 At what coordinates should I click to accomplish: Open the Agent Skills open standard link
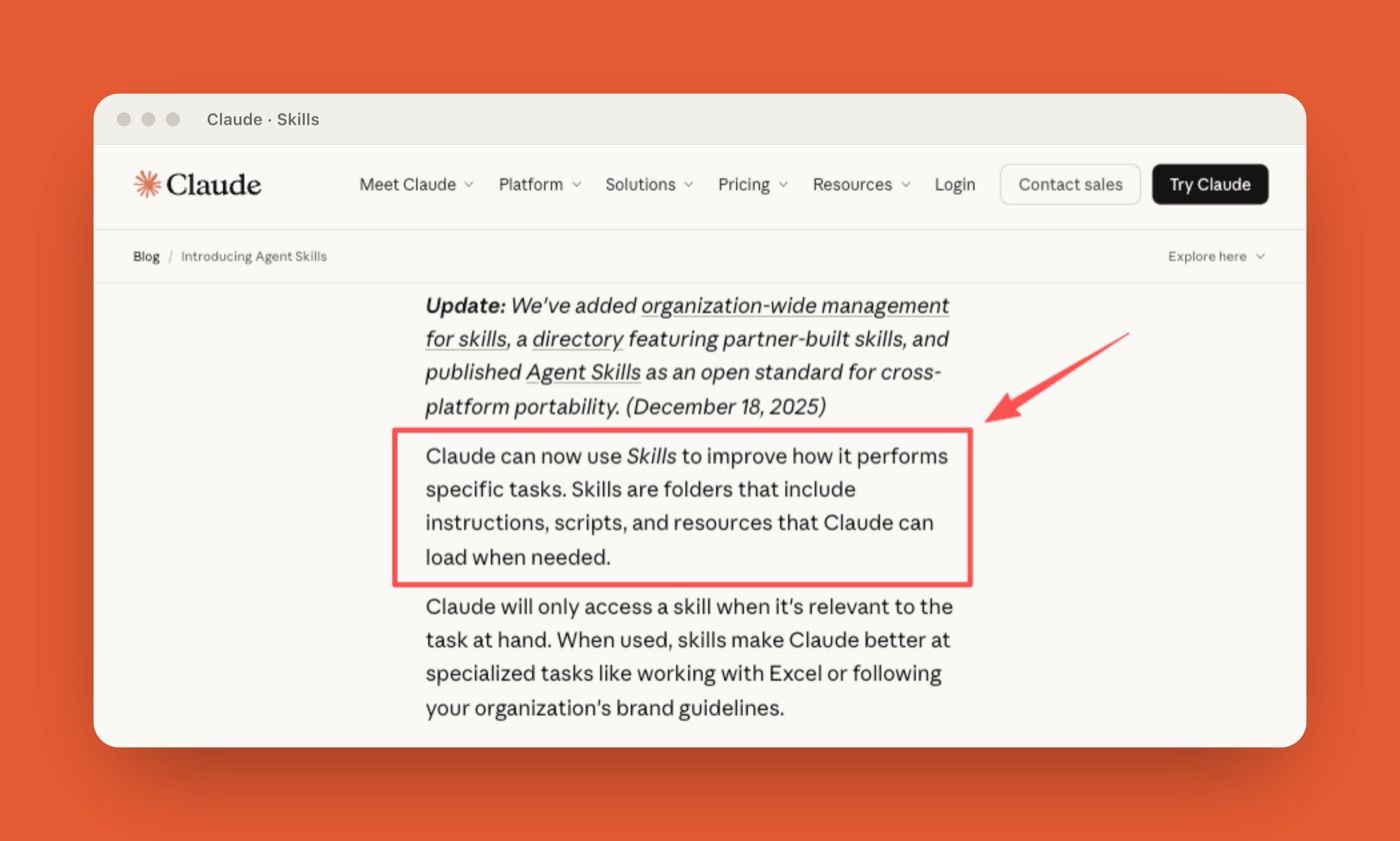click(x=583, y=373)
